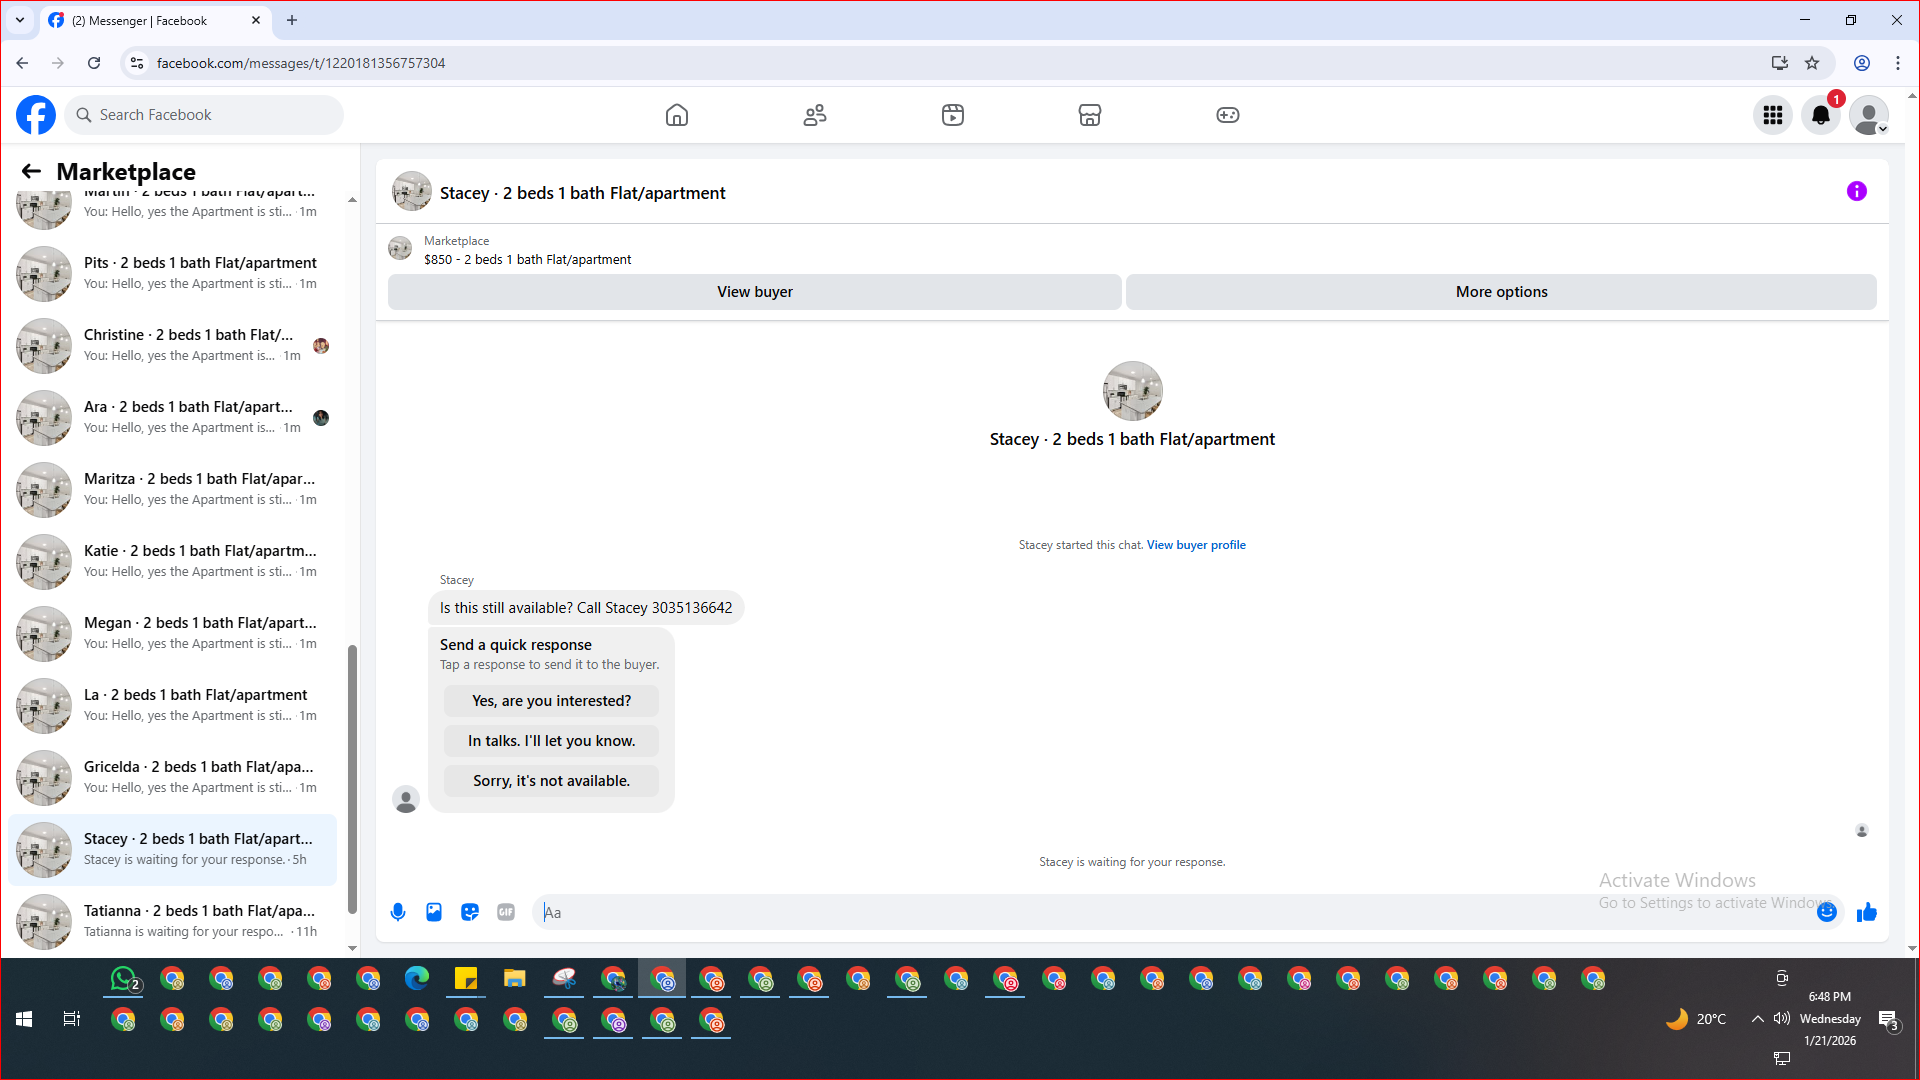This screenshot has height=1080, width=1920.
Task: Open the Gaming icon in top navigation
Action: pyautogui.click(x=1228, y=115)
